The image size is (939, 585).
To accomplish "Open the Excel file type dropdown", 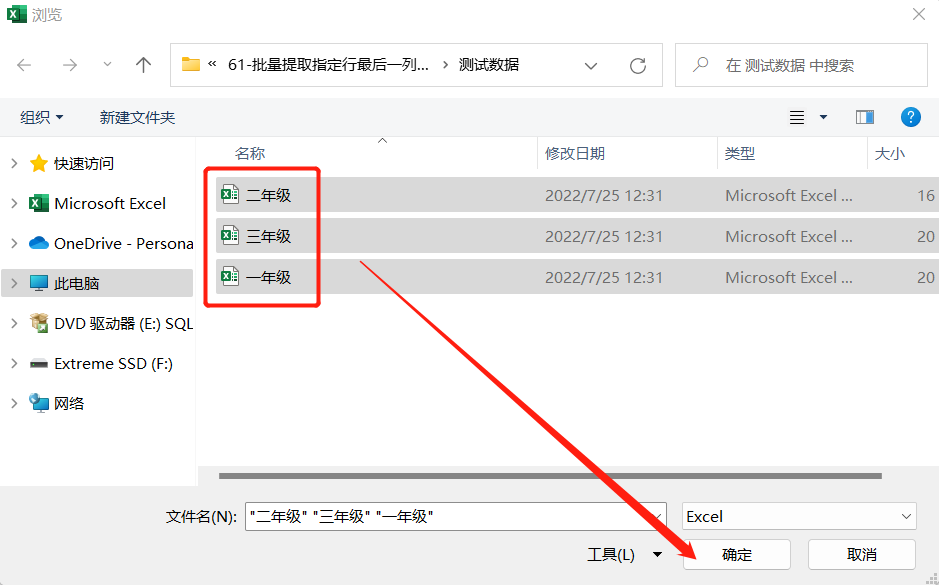I will coord(799,516).
